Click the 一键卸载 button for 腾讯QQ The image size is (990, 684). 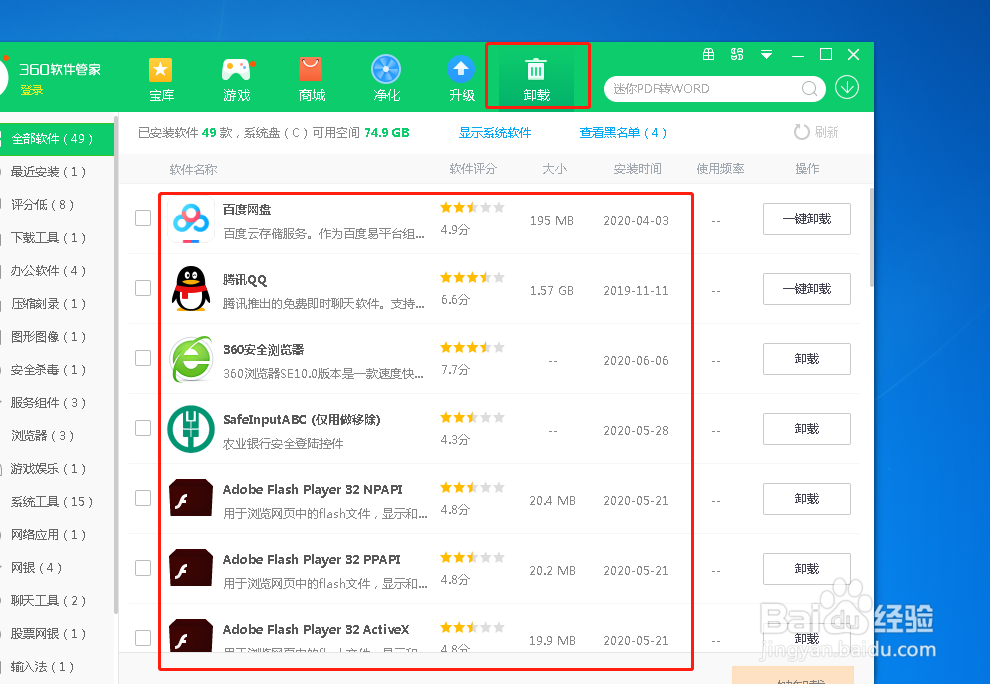[806, 289]
